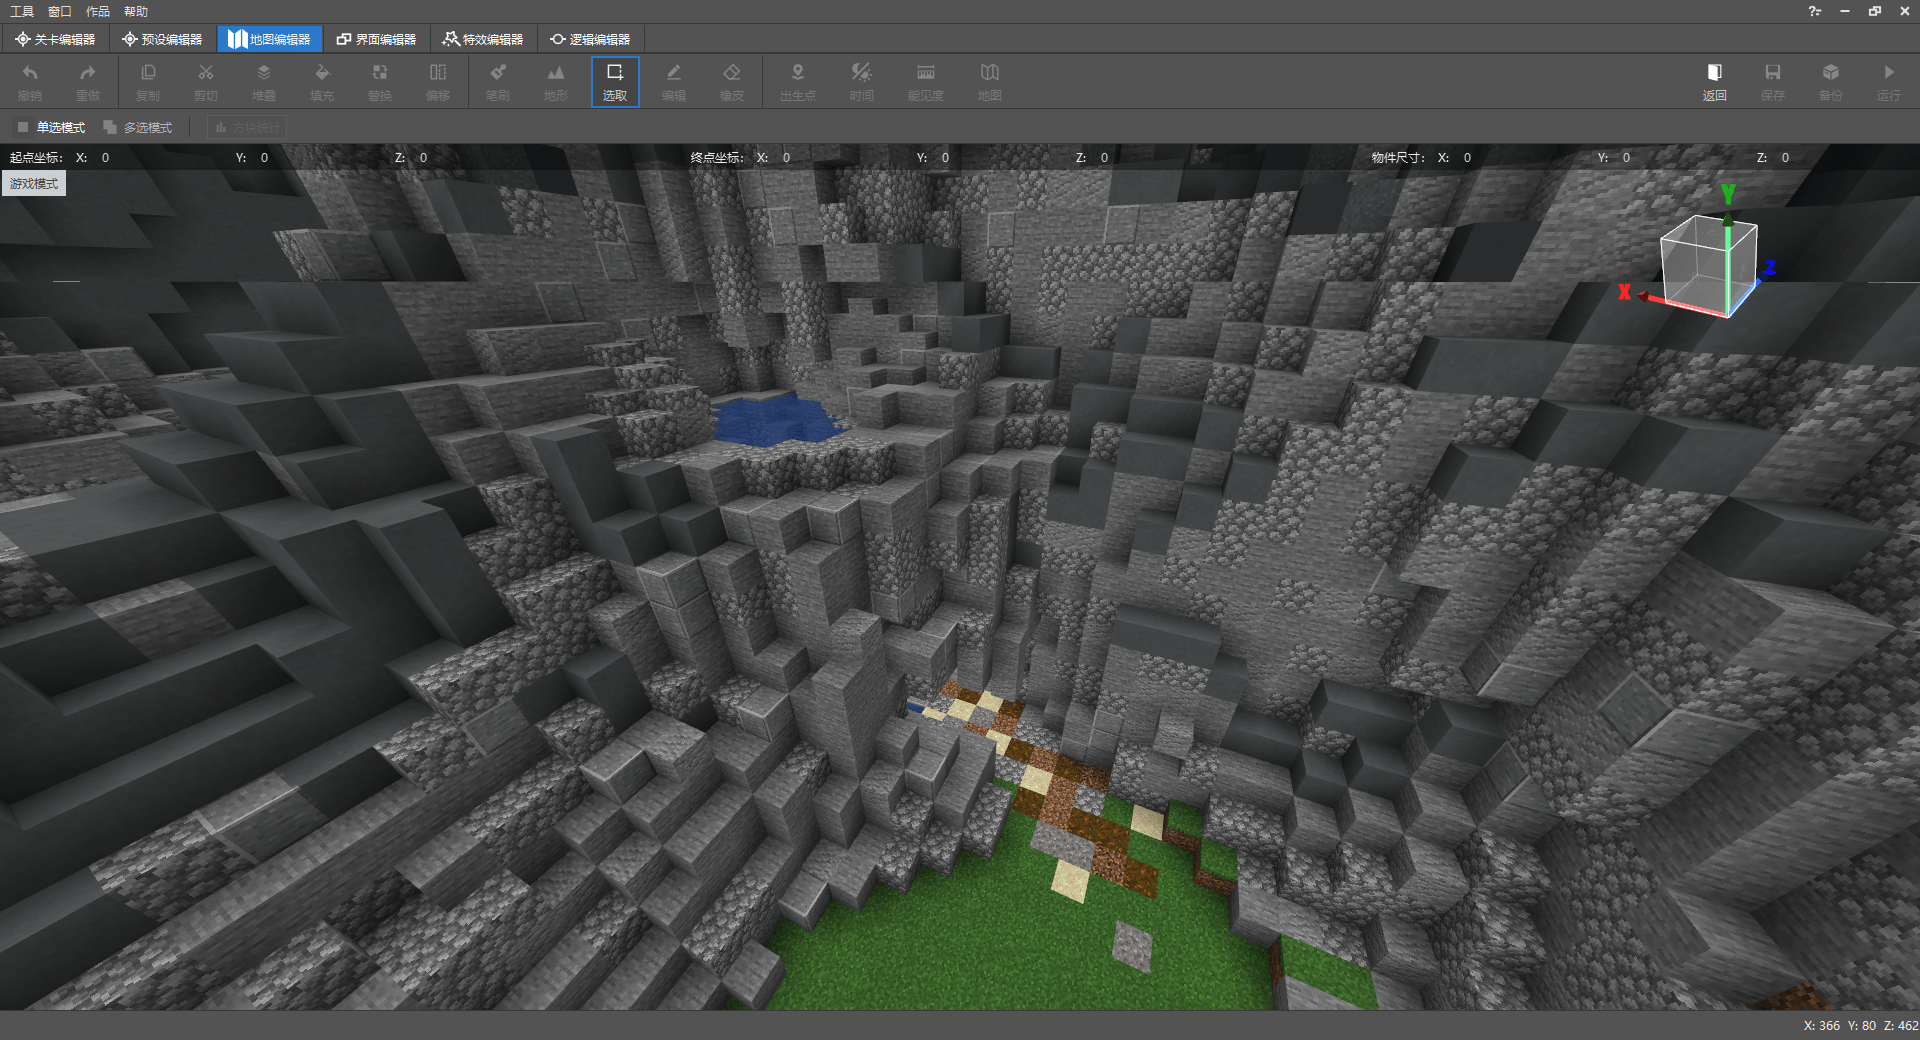Image resolution: width=1920 pixels, height=1040 pixels.
Task: Select the Edit (编辑) pencil tool
Action: click(x=674, y=82)
